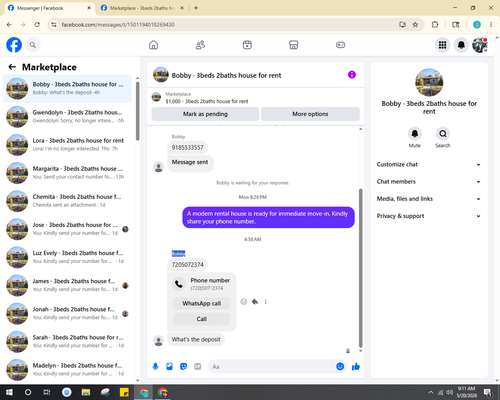Screen dimensions: 500x400
Task: Open the Friends icon in top navigation
Action: click(200, 45)
